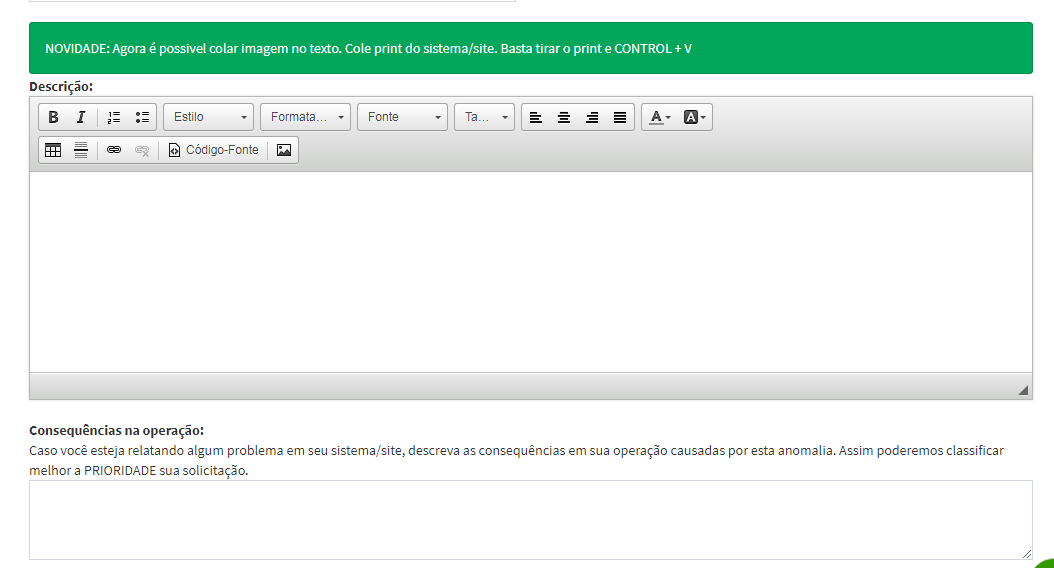Click inside the Descrição editor area
The image size is (1054, 568).
(530, 272)
